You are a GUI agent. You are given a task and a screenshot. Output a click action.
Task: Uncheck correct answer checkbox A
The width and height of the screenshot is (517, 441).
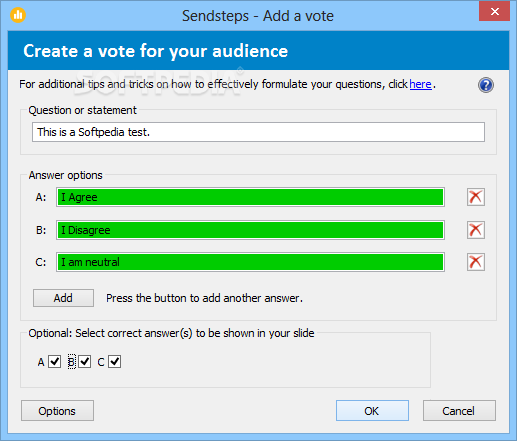pyautogui.click(x=54, y=361)
